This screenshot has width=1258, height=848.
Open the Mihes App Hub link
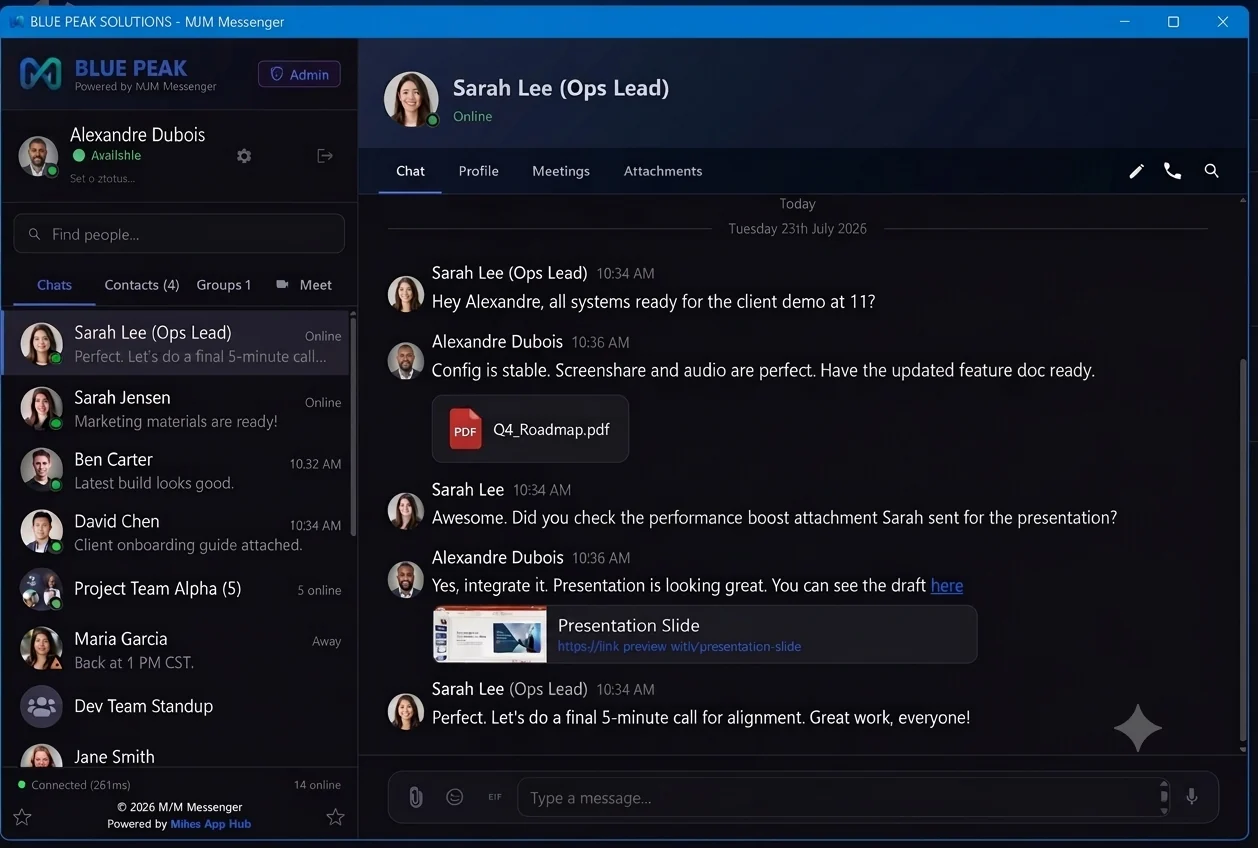[211, 824]
